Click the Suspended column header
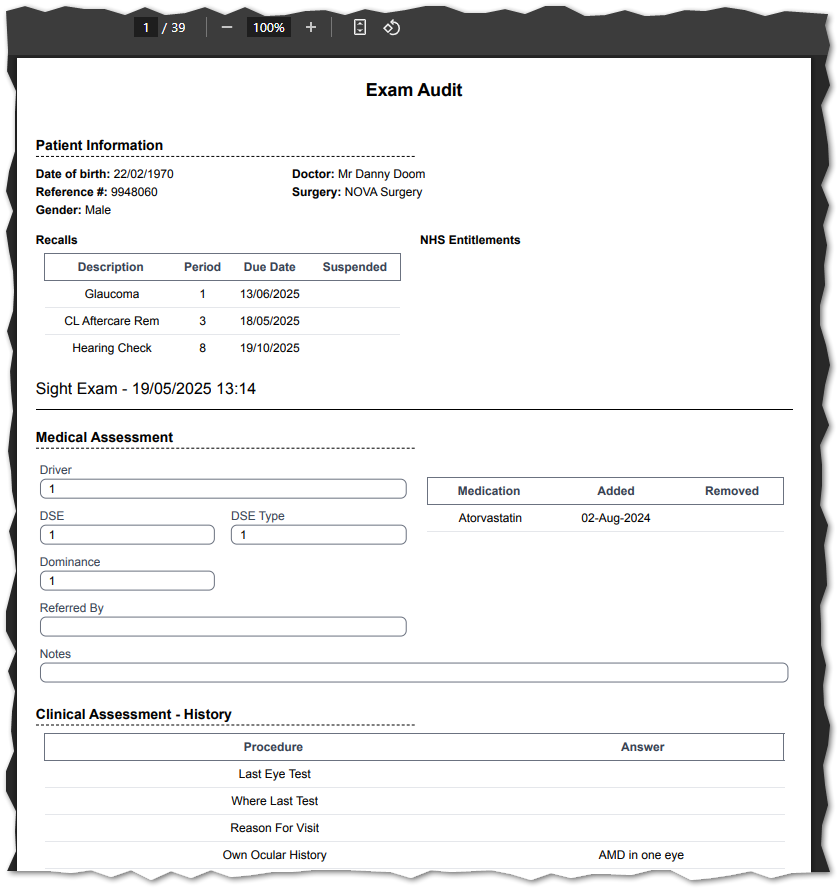Image resolution: width=840 pixels, height=890 pixels. point(355,267)
